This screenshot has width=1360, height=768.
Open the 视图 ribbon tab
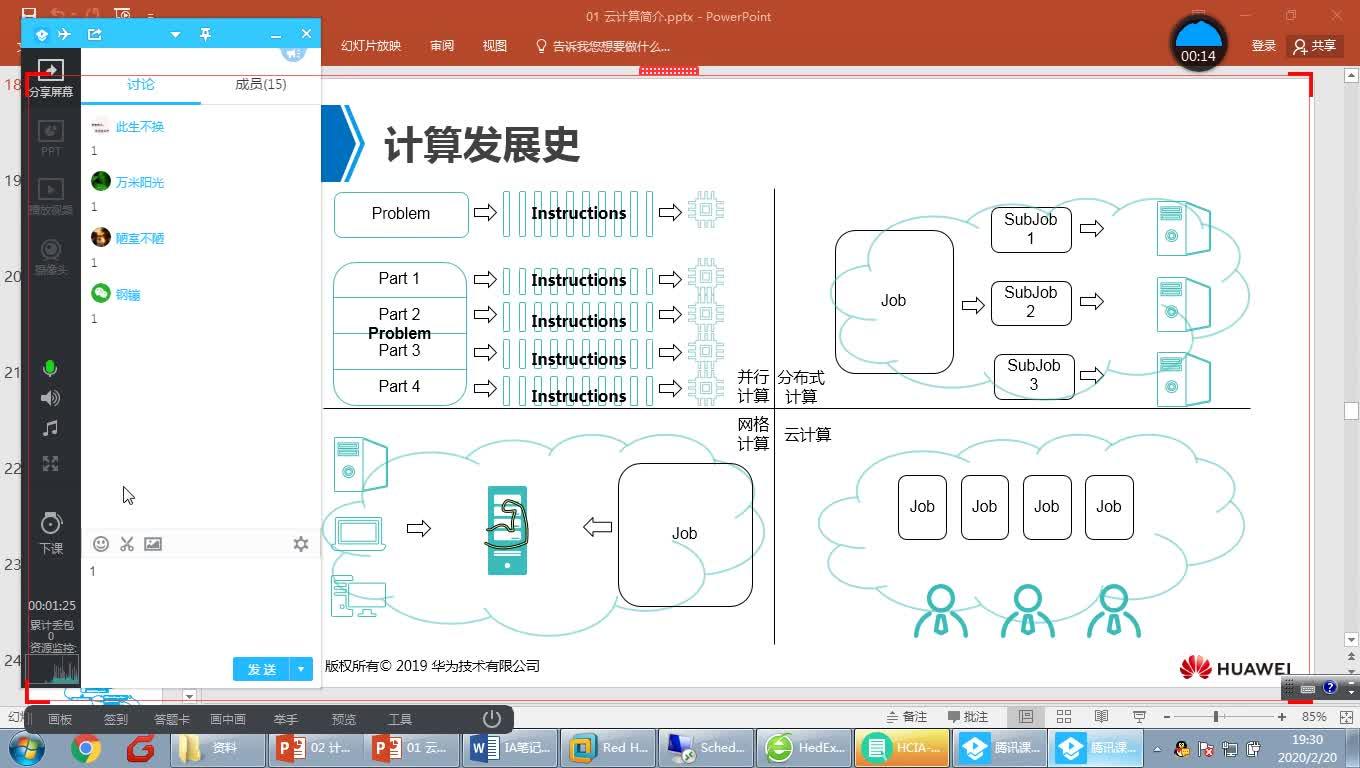click(x=495, y=46)
